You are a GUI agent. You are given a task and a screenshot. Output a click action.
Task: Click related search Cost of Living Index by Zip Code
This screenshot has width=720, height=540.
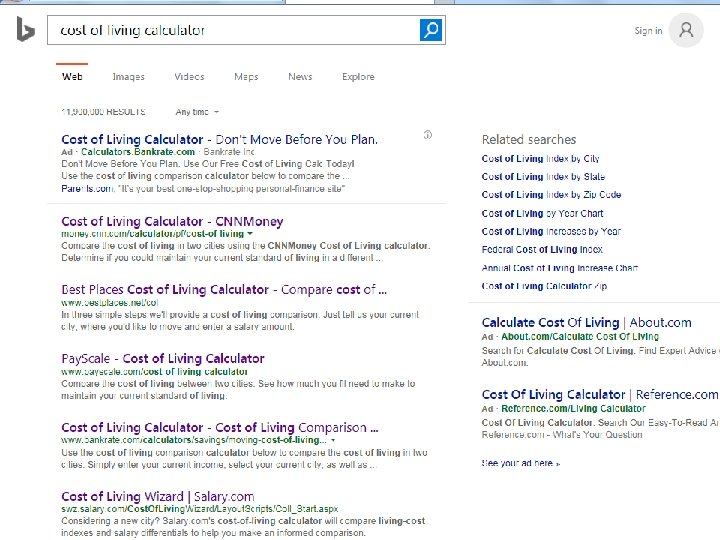click(551, 195)
